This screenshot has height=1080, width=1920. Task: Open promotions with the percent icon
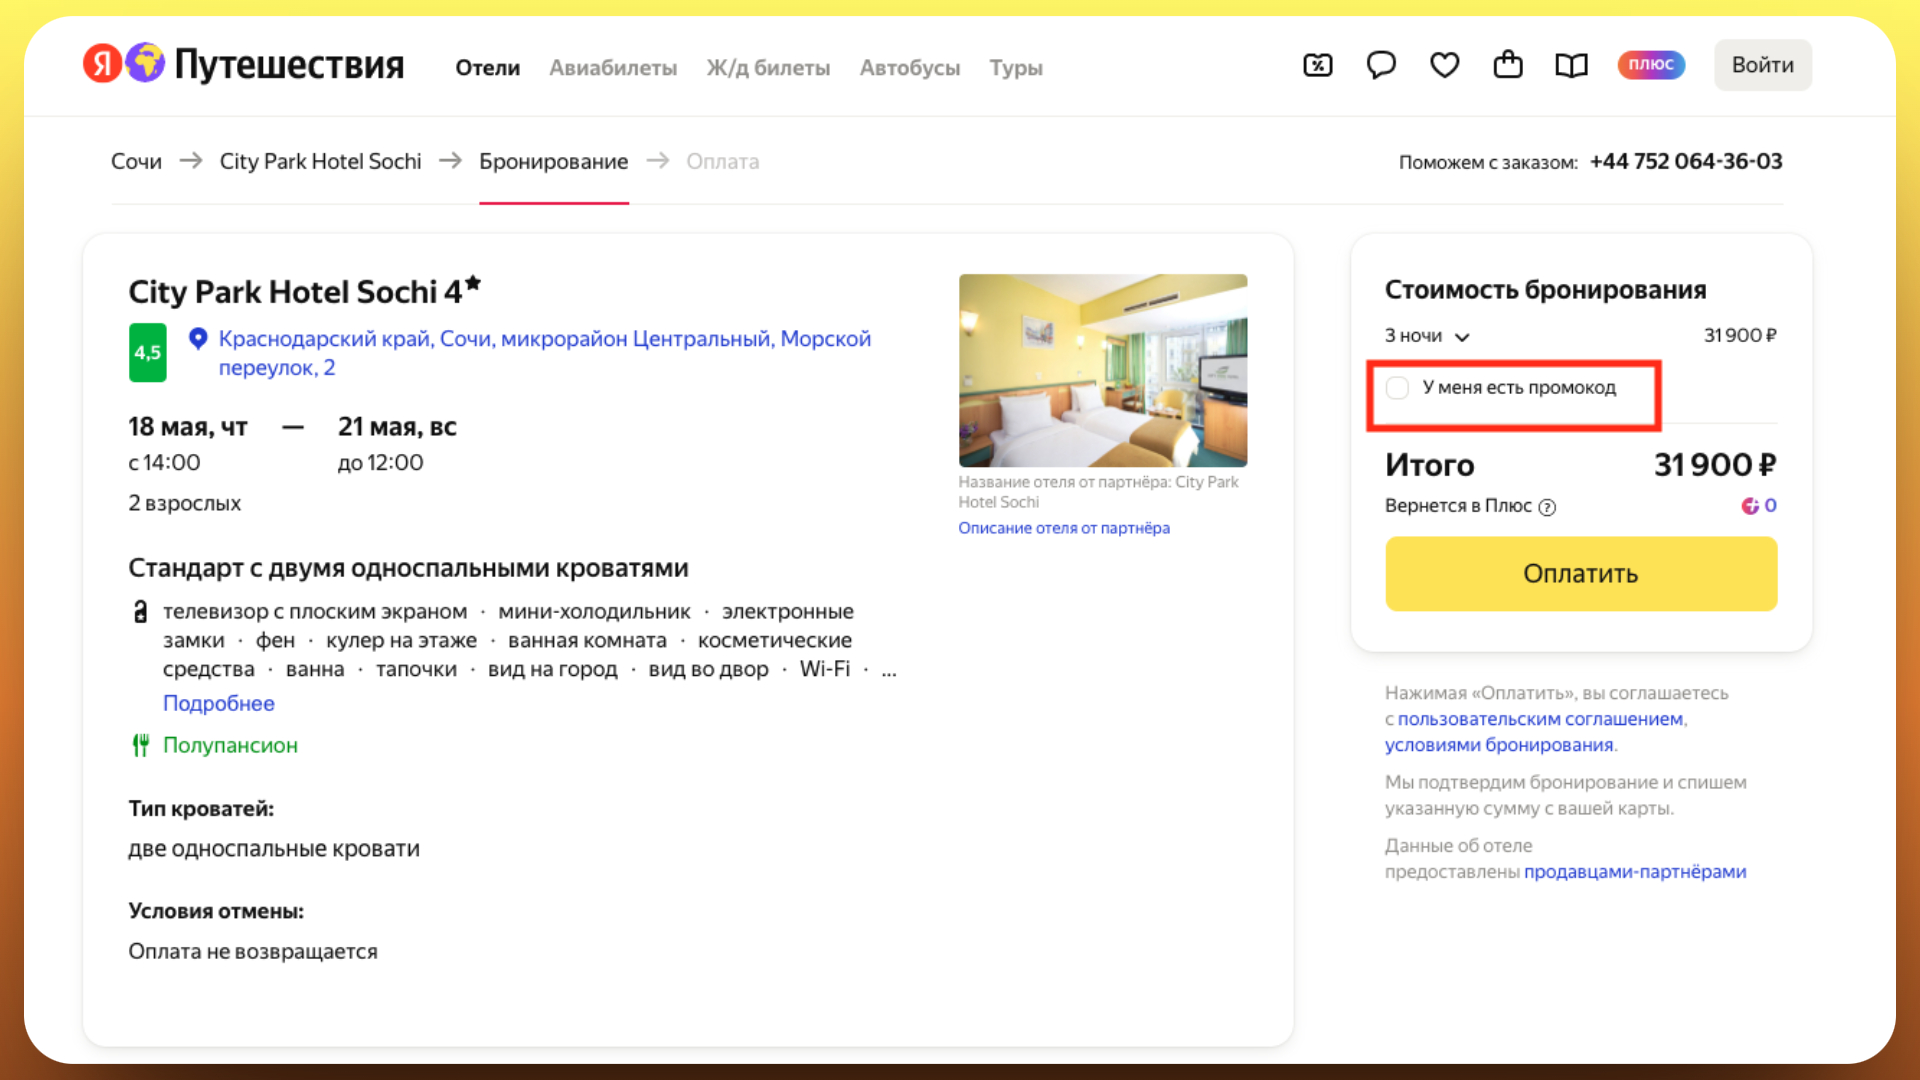[1317, 65]
